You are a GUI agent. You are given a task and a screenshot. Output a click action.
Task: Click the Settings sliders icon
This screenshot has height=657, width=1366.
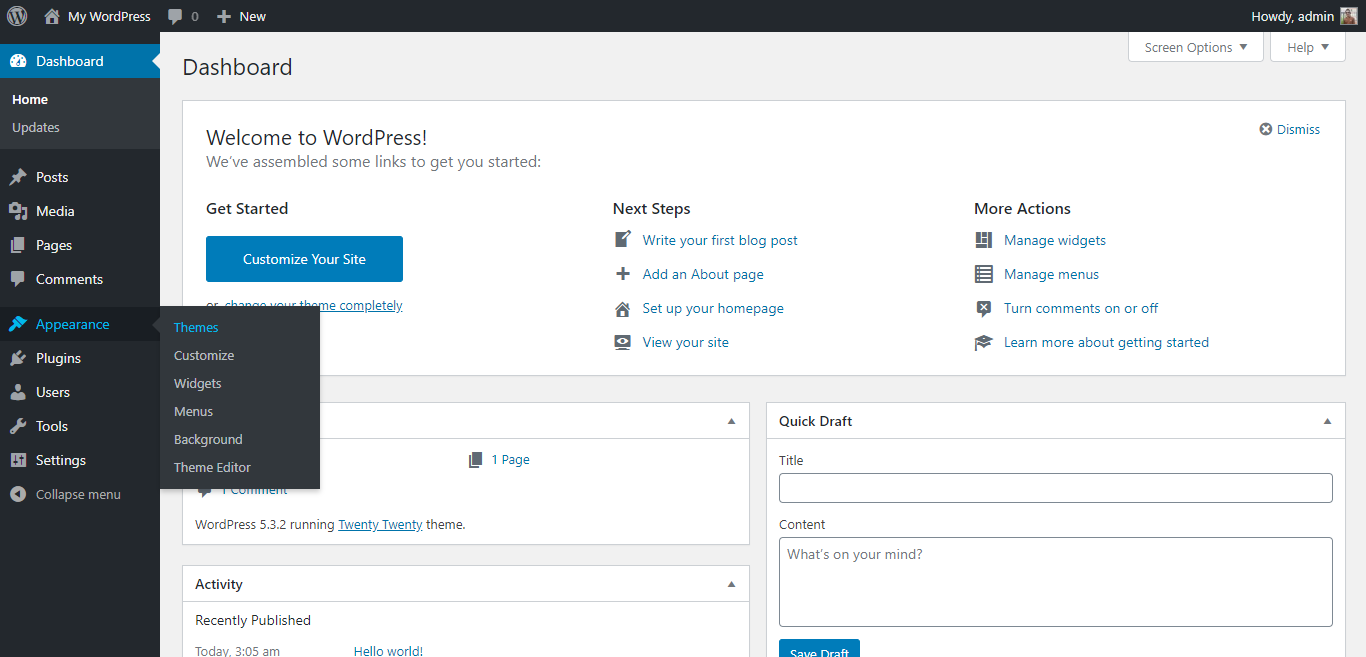(18, 460)
